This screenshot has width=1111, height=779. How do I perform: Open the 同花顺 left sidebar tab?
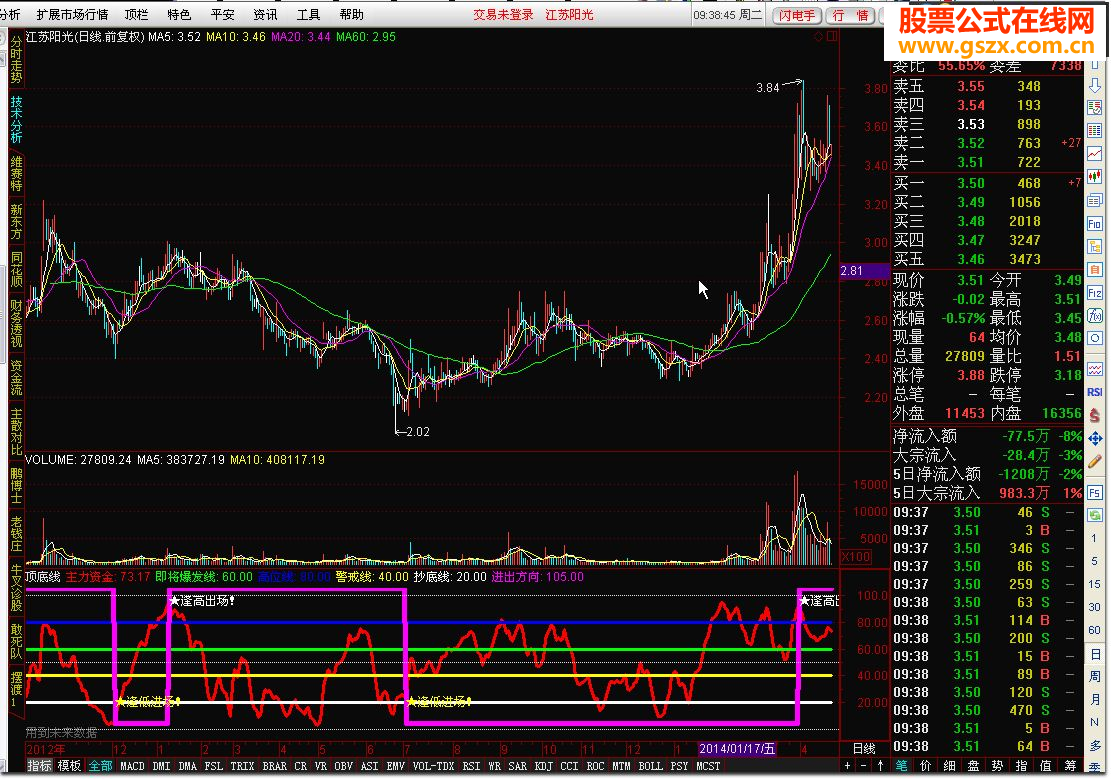pos(16,269)
